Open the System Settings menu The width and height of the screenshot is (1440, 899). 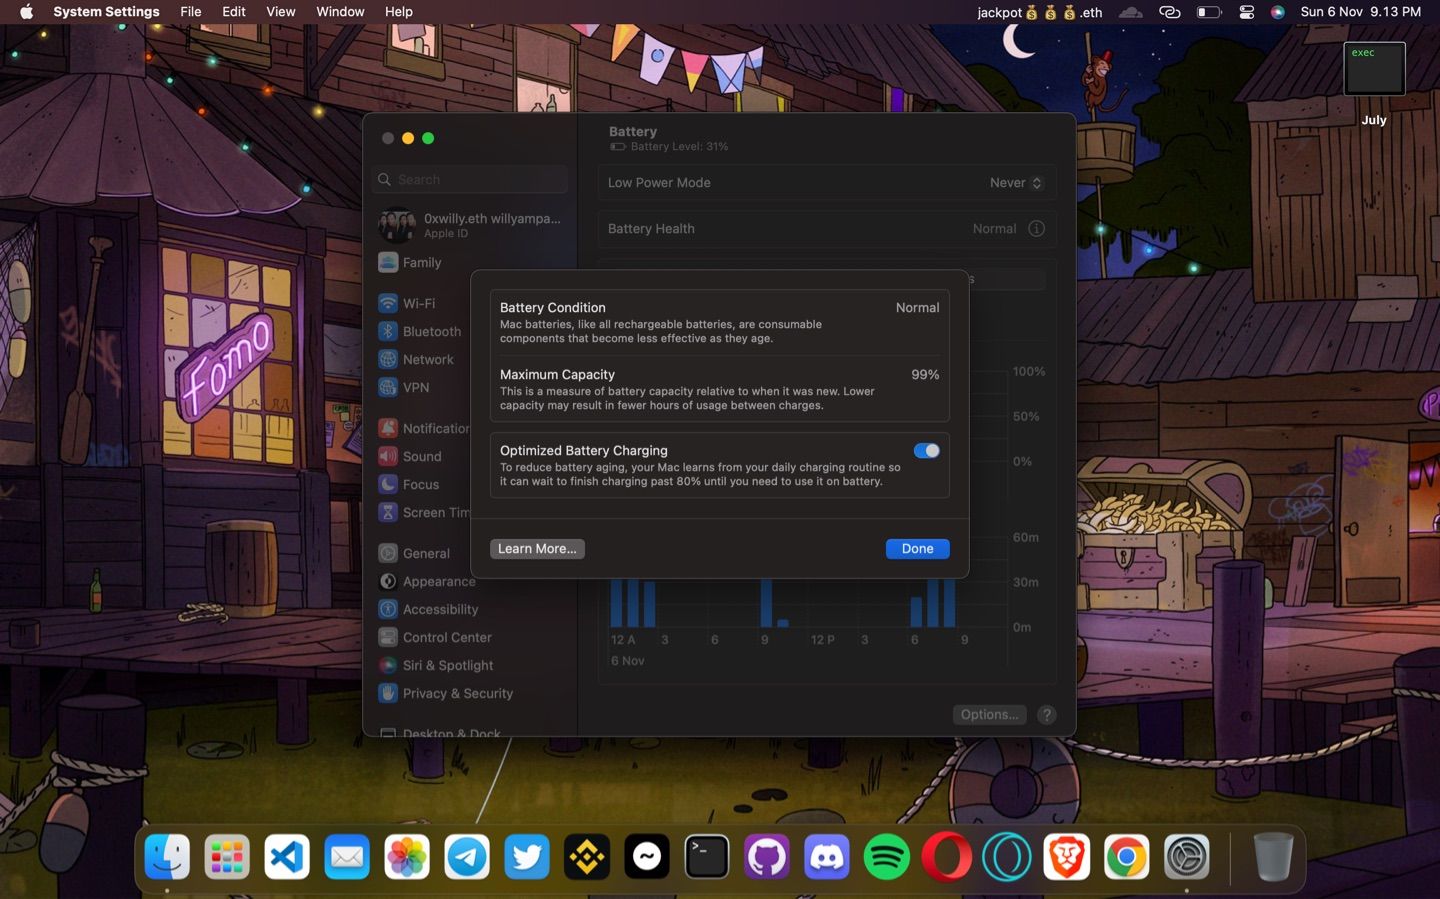[106, 12]
